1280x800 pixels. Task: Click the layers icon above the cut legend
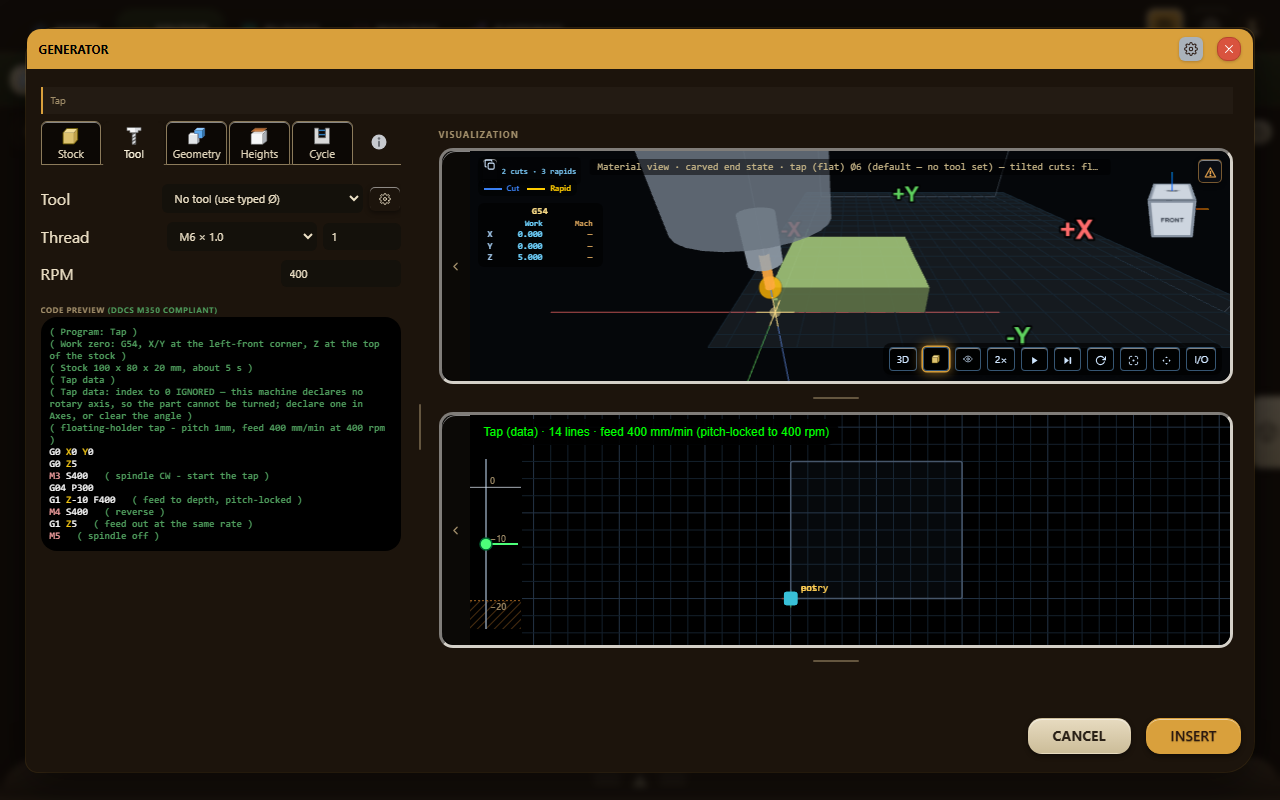click(x=490, y=165)
